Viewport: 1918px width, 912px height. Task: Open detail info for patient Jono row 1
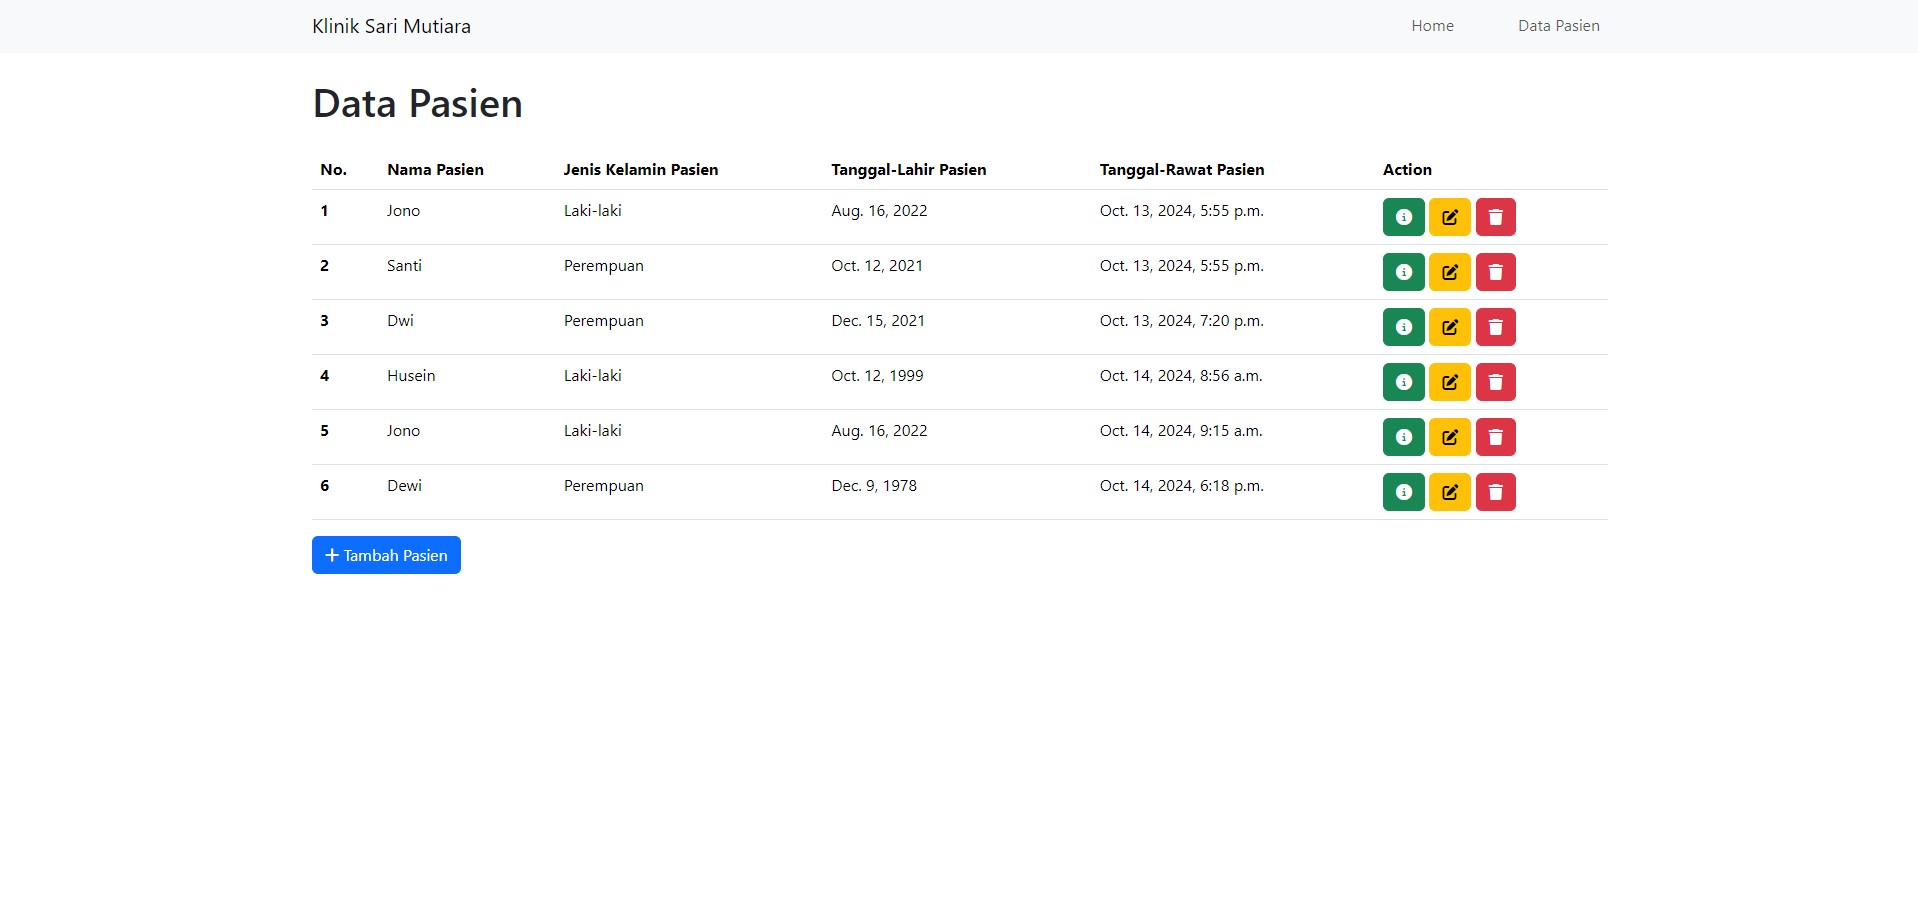point(1403,216)
